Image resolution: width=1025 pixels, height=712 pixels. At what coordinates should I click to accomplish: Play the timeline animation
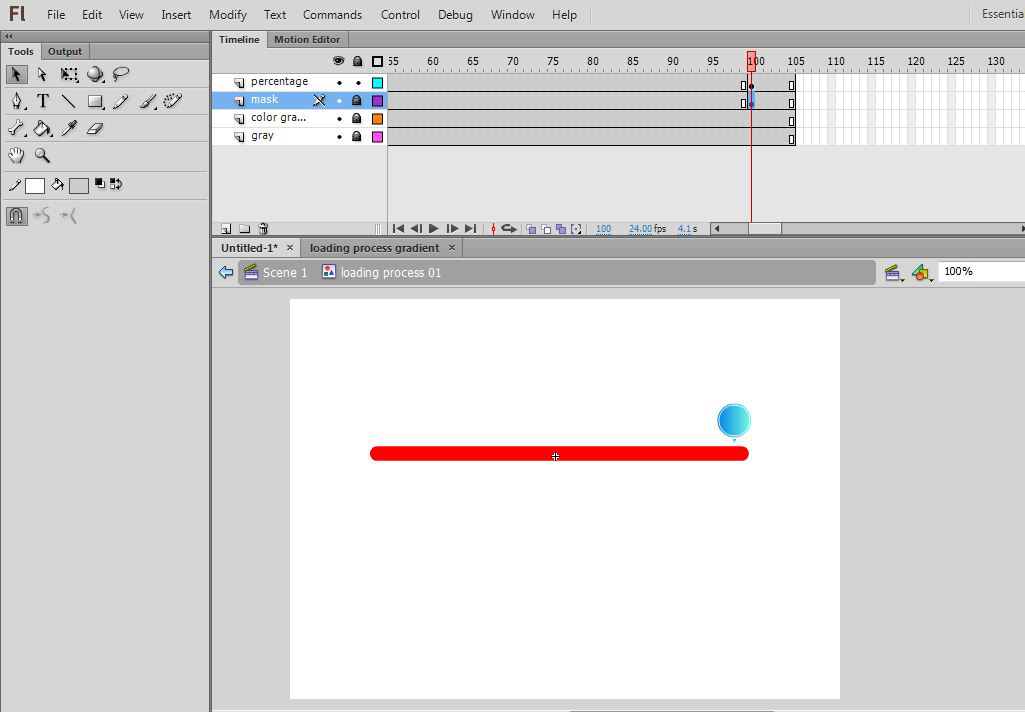pos(433,229)
